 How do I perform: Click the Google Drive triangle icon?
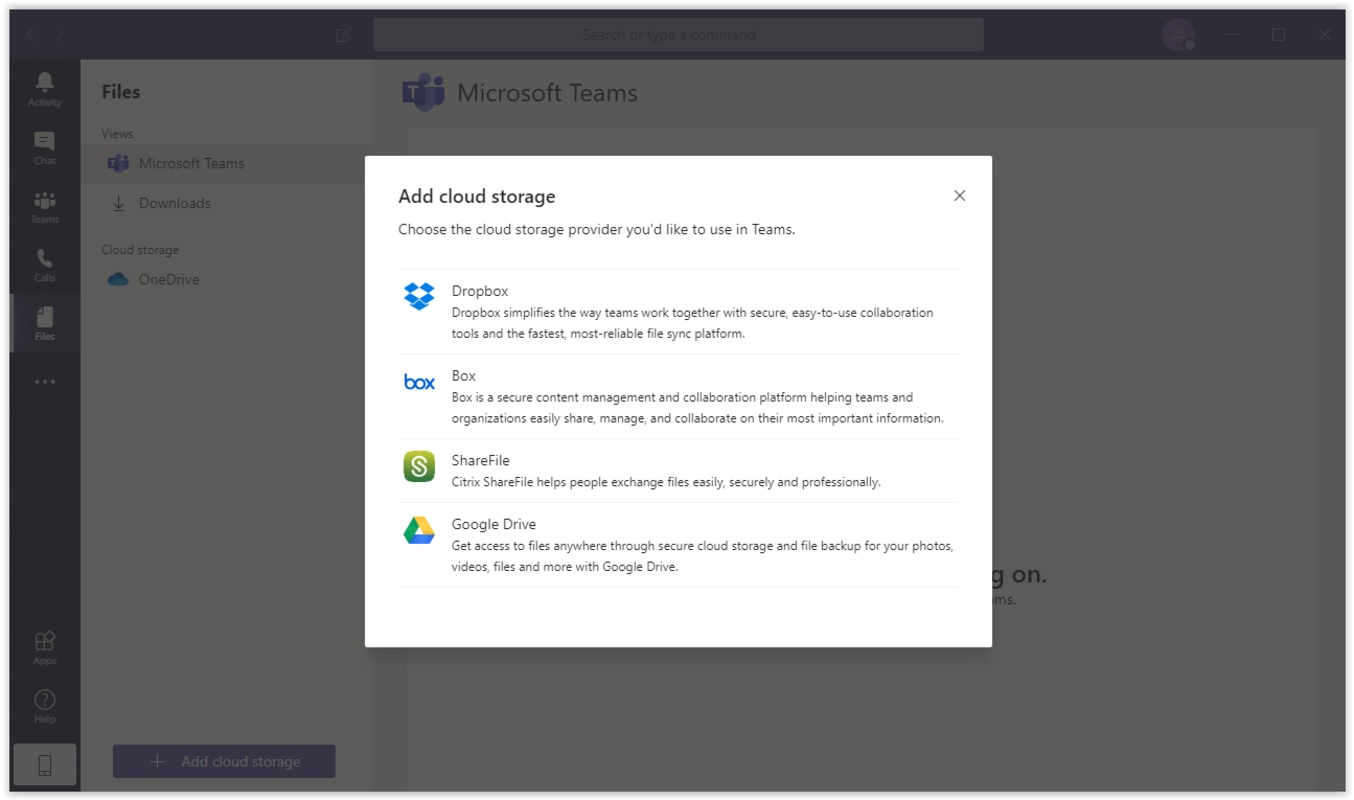[419, 531]
